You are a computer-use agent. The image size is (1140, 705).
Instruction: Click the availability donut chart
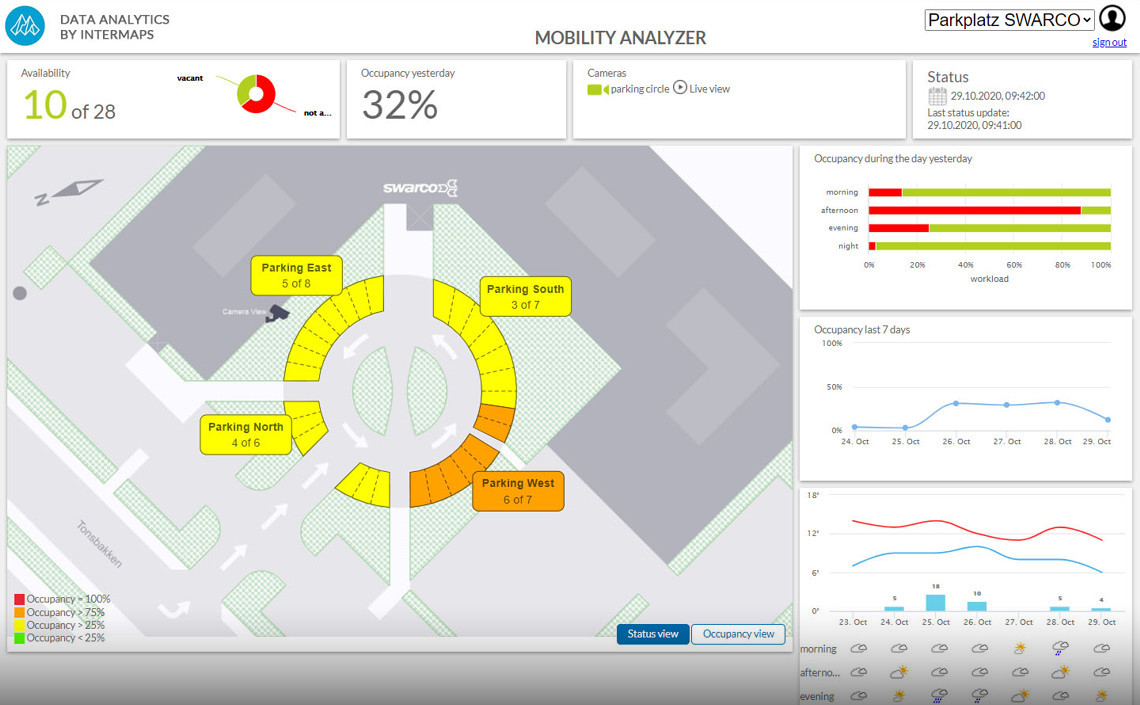tap(256, 93)
